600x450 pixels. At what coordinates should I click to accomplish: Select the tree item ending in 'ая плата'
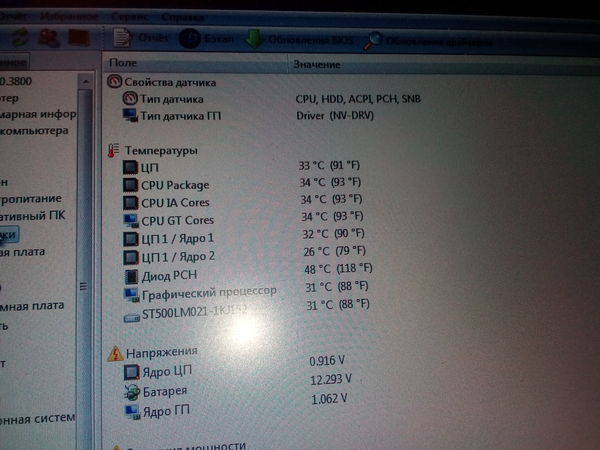pyautogui.click(x=22, y=252)
